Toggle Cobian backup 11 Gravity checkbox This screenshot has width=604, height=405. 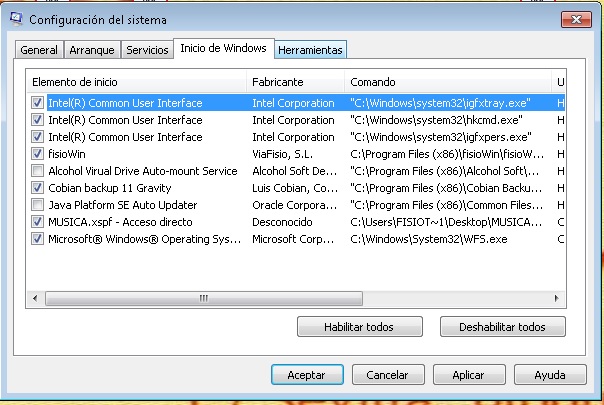[x=37, y=188]
